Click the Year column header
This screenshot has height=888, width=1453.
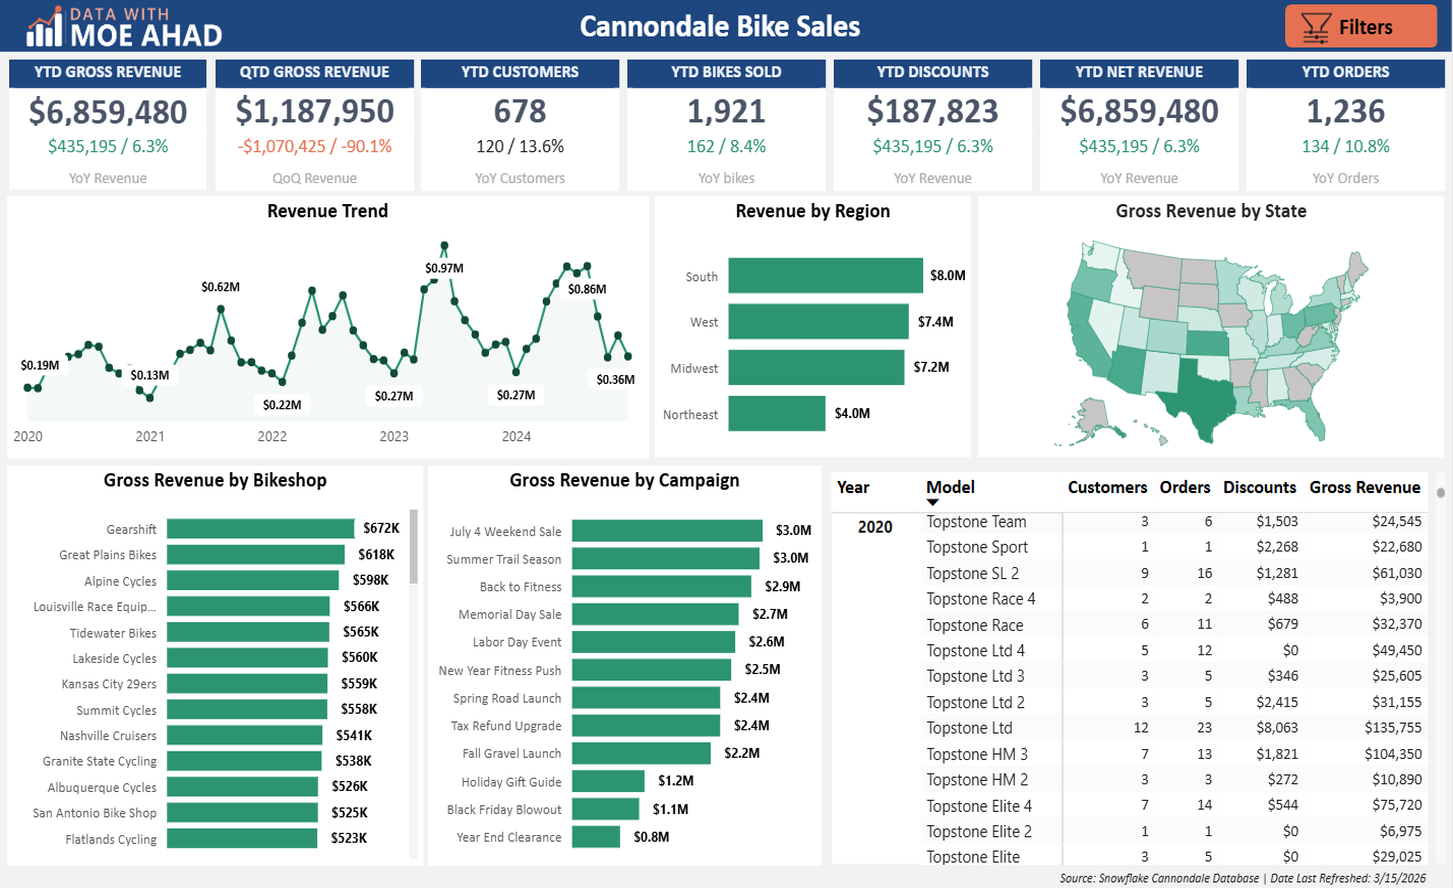point(853,487)
